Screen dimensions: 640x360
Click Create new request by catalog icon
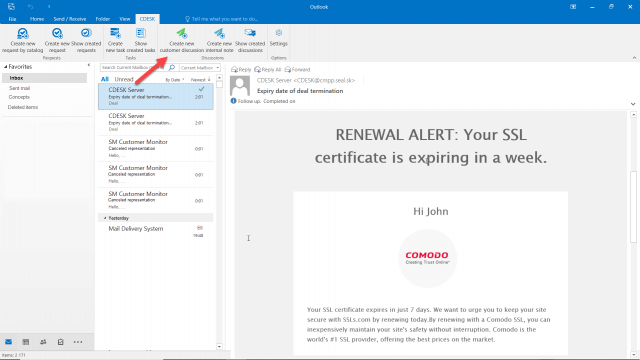click(22, 33)
